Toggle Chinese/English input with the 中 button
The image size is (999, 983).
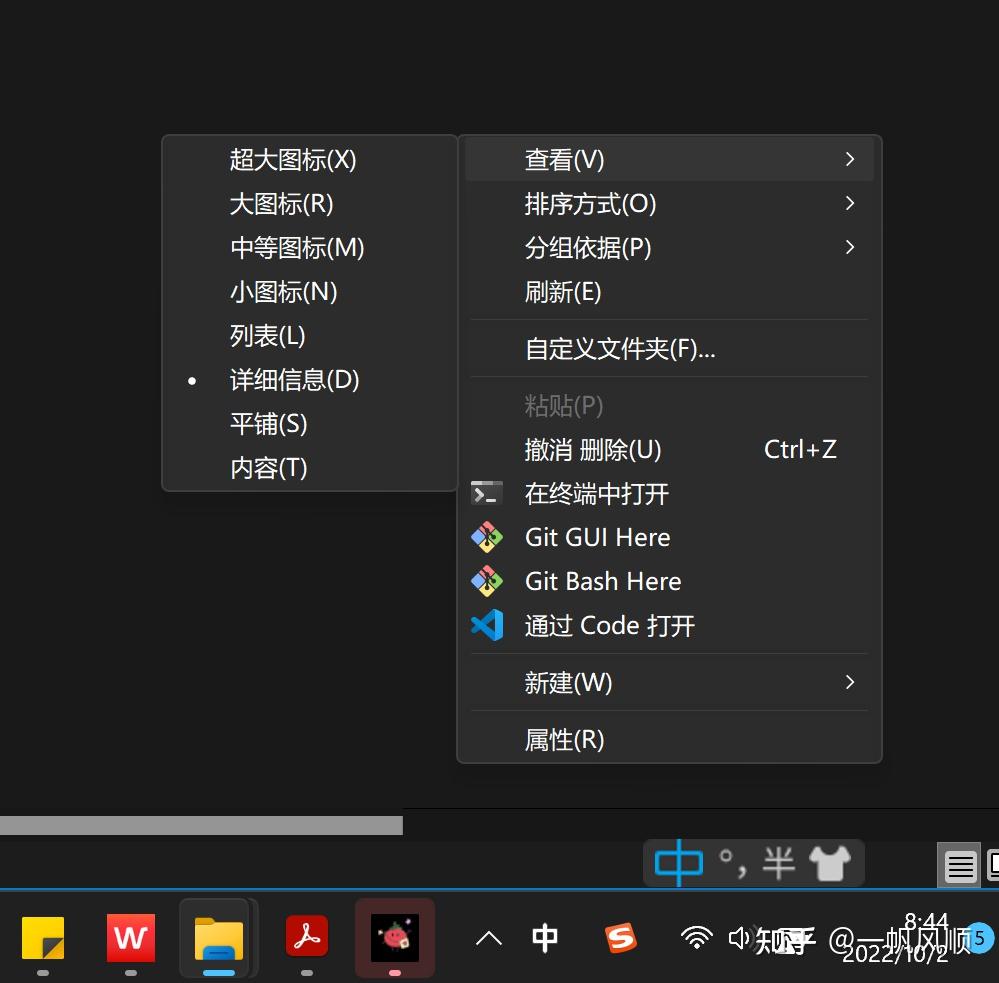point(678,863)
